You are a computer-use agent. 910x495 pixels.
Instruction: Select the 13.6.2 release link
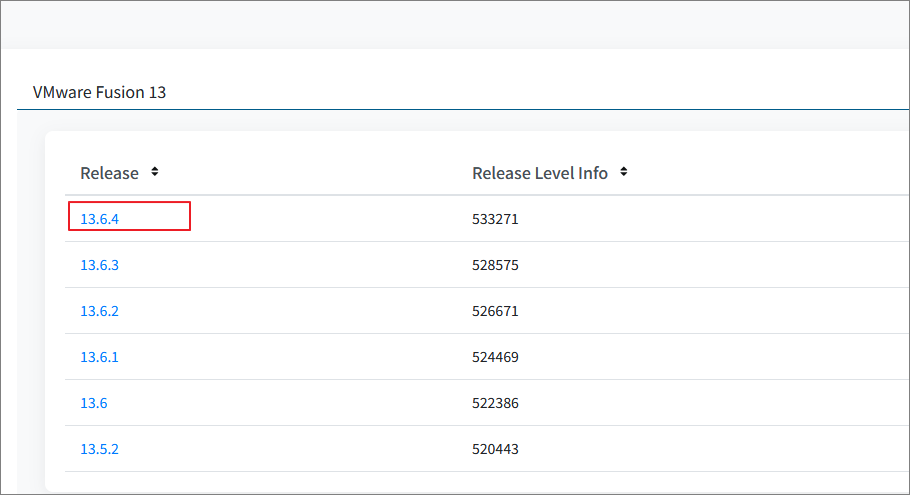(x=99, y=311)
